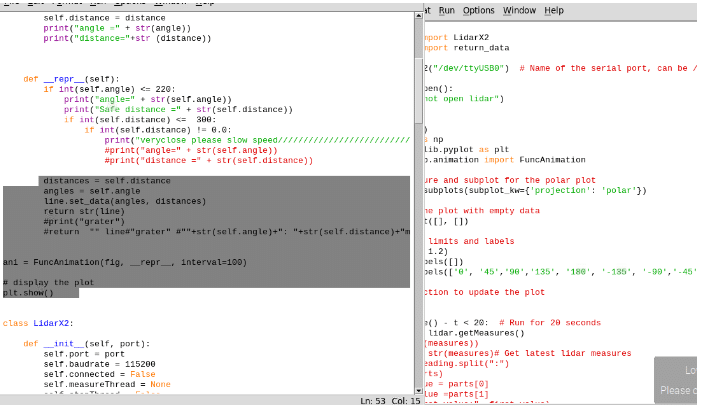
Task: Click the left editor scrollbar down arrow
Action: coord(416,390)
